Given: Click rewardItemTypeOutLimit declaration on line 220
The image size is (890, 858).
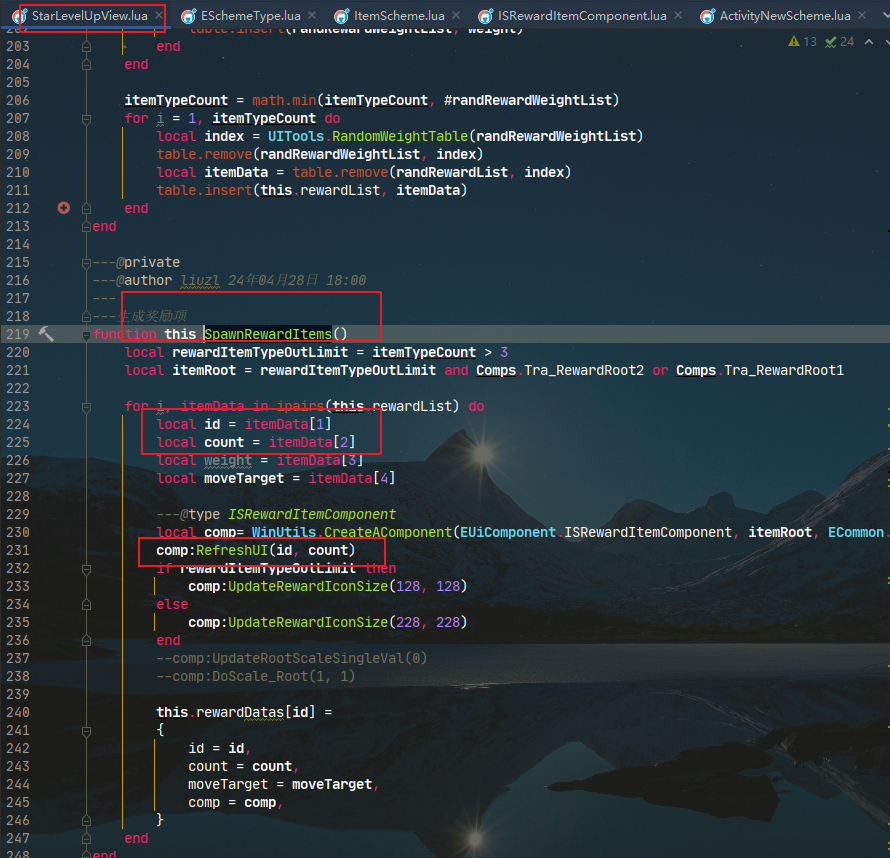Looking at the screenshot, I should pos(260,352).
